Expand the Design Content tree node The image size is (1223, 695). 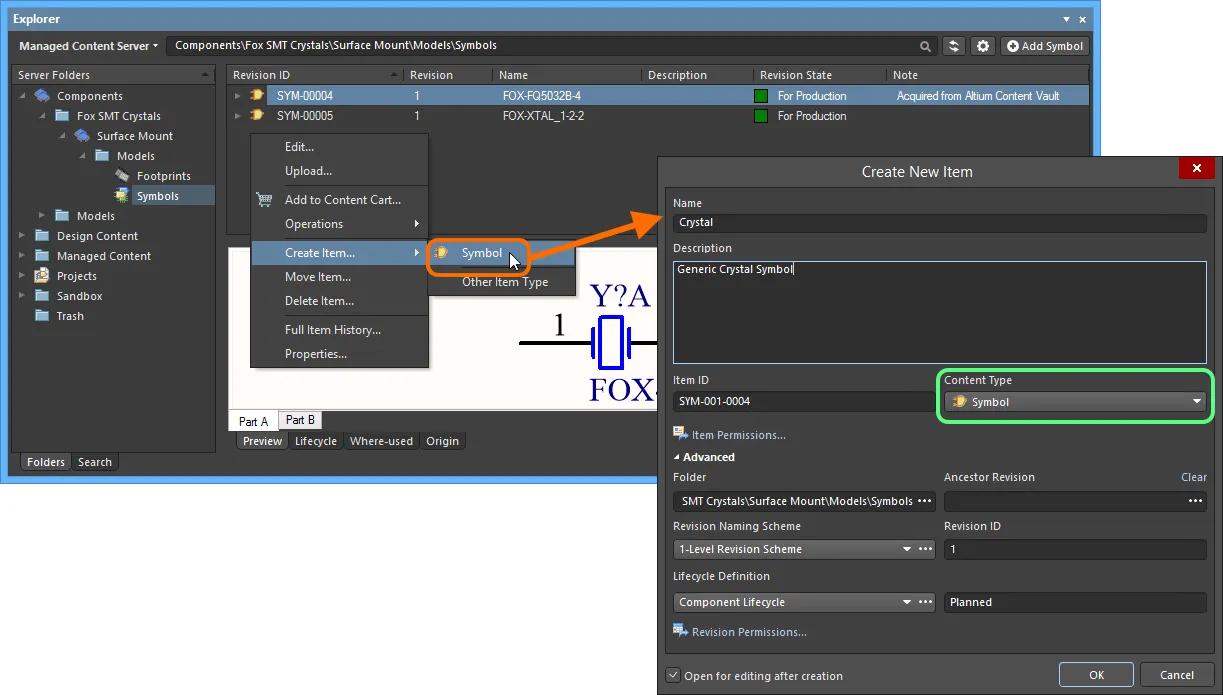22,236
